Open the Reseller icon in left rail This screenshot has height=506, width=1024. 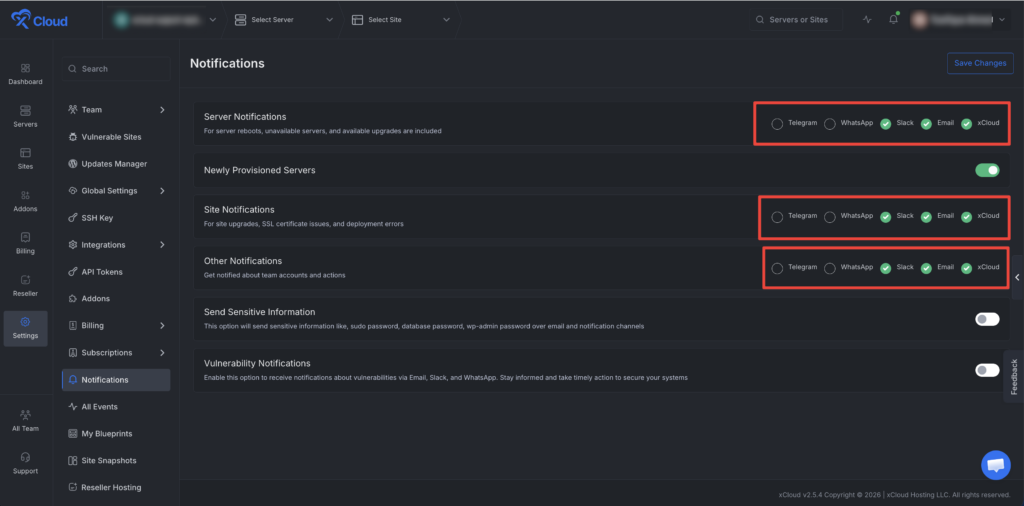(25, 285)
